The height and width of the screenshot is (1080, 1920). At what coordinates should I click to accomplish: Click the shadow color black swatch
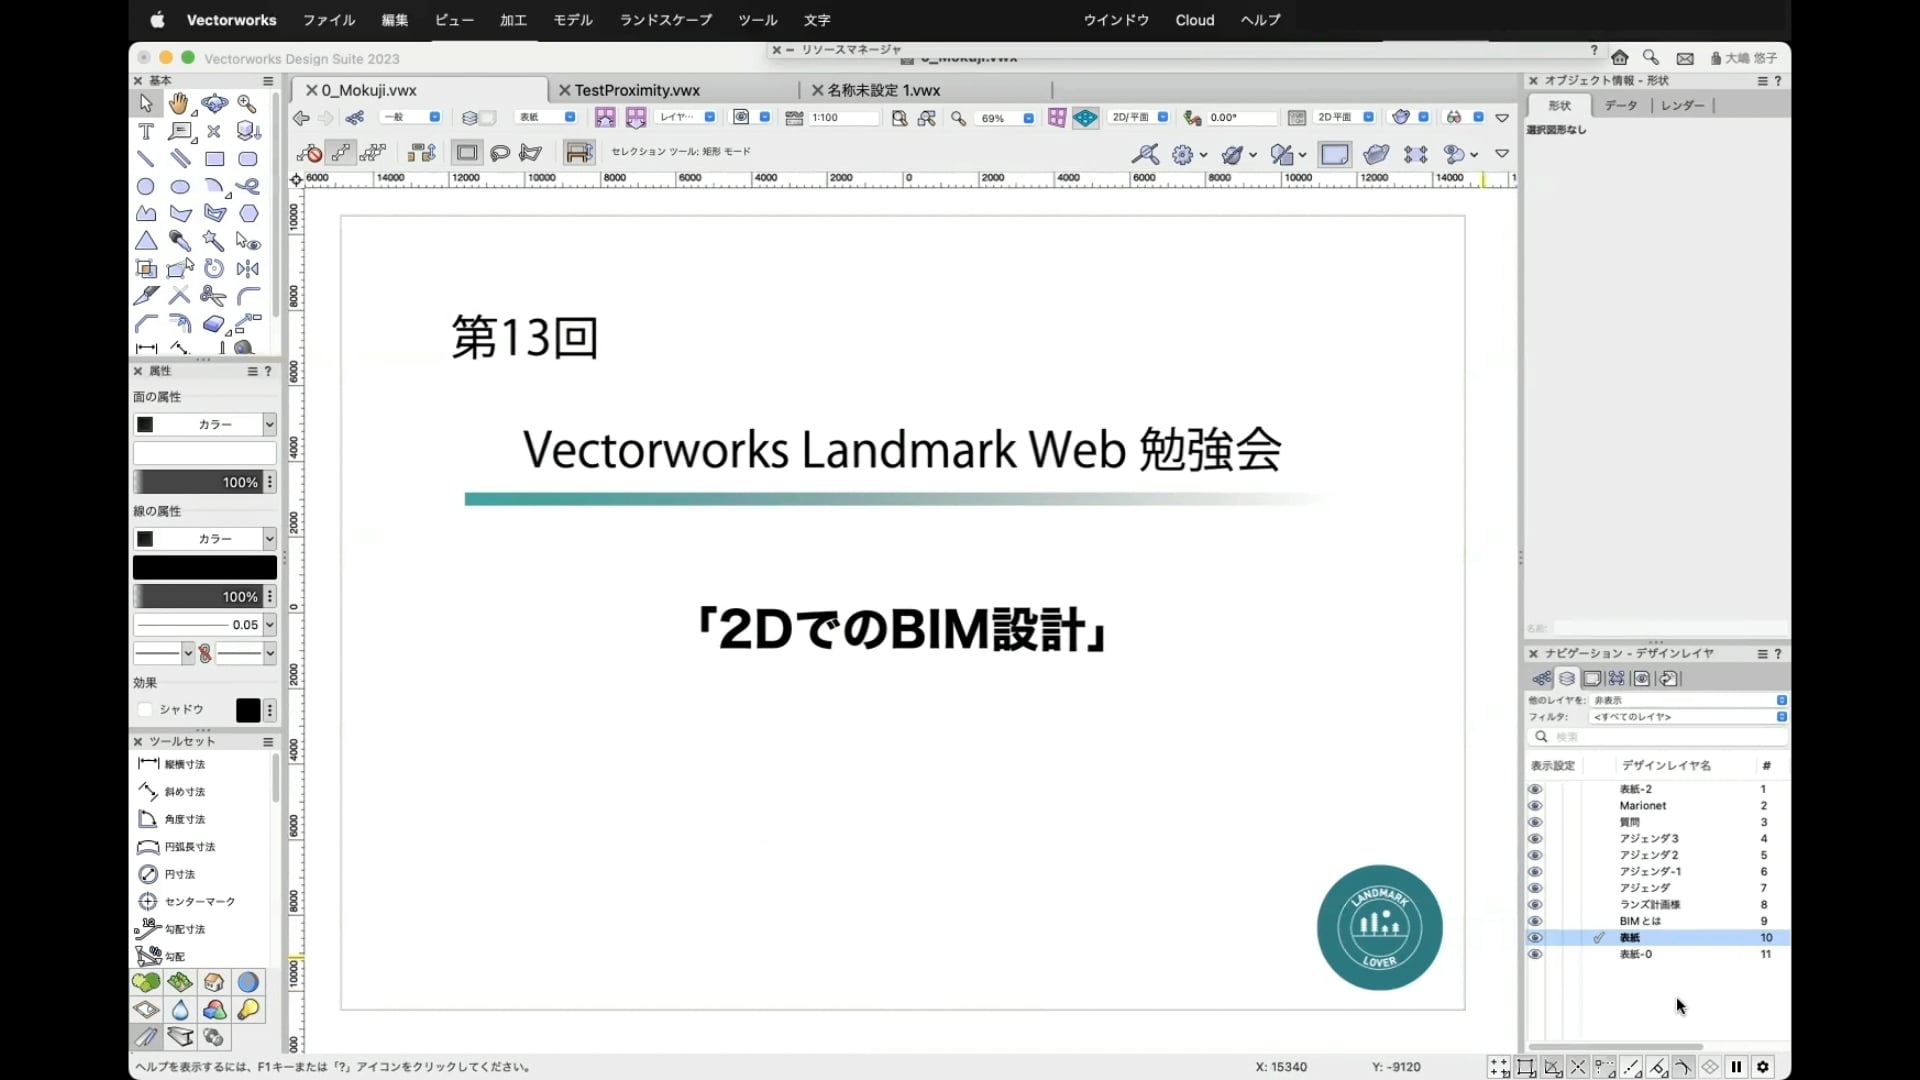coord(248,710)
